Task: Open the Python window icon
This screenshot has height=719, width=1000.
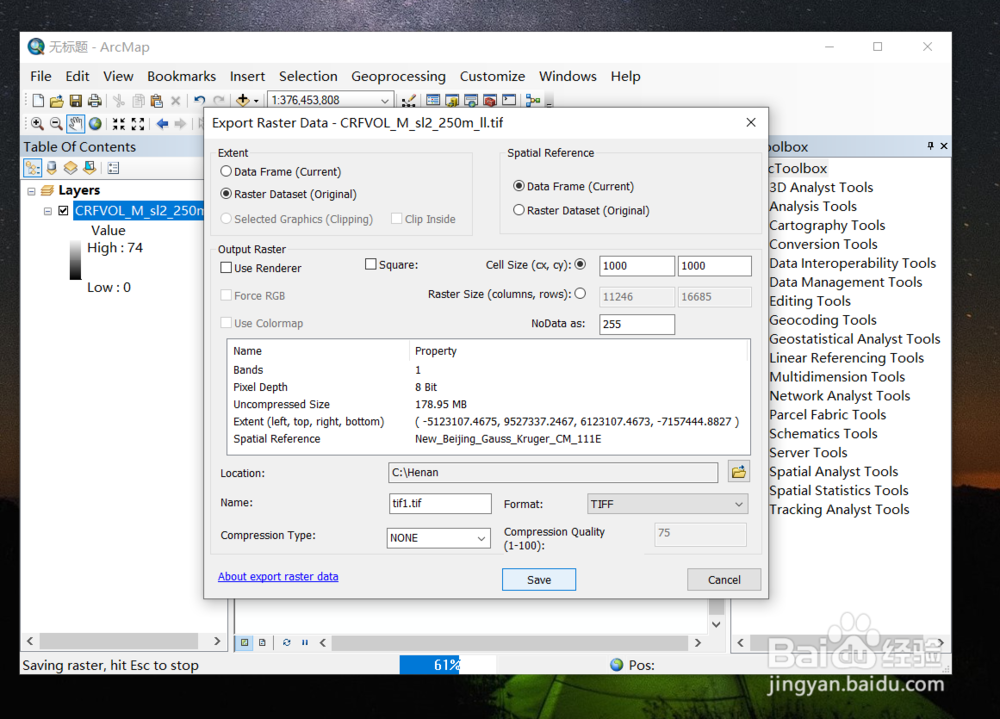Action: [509, 100]
